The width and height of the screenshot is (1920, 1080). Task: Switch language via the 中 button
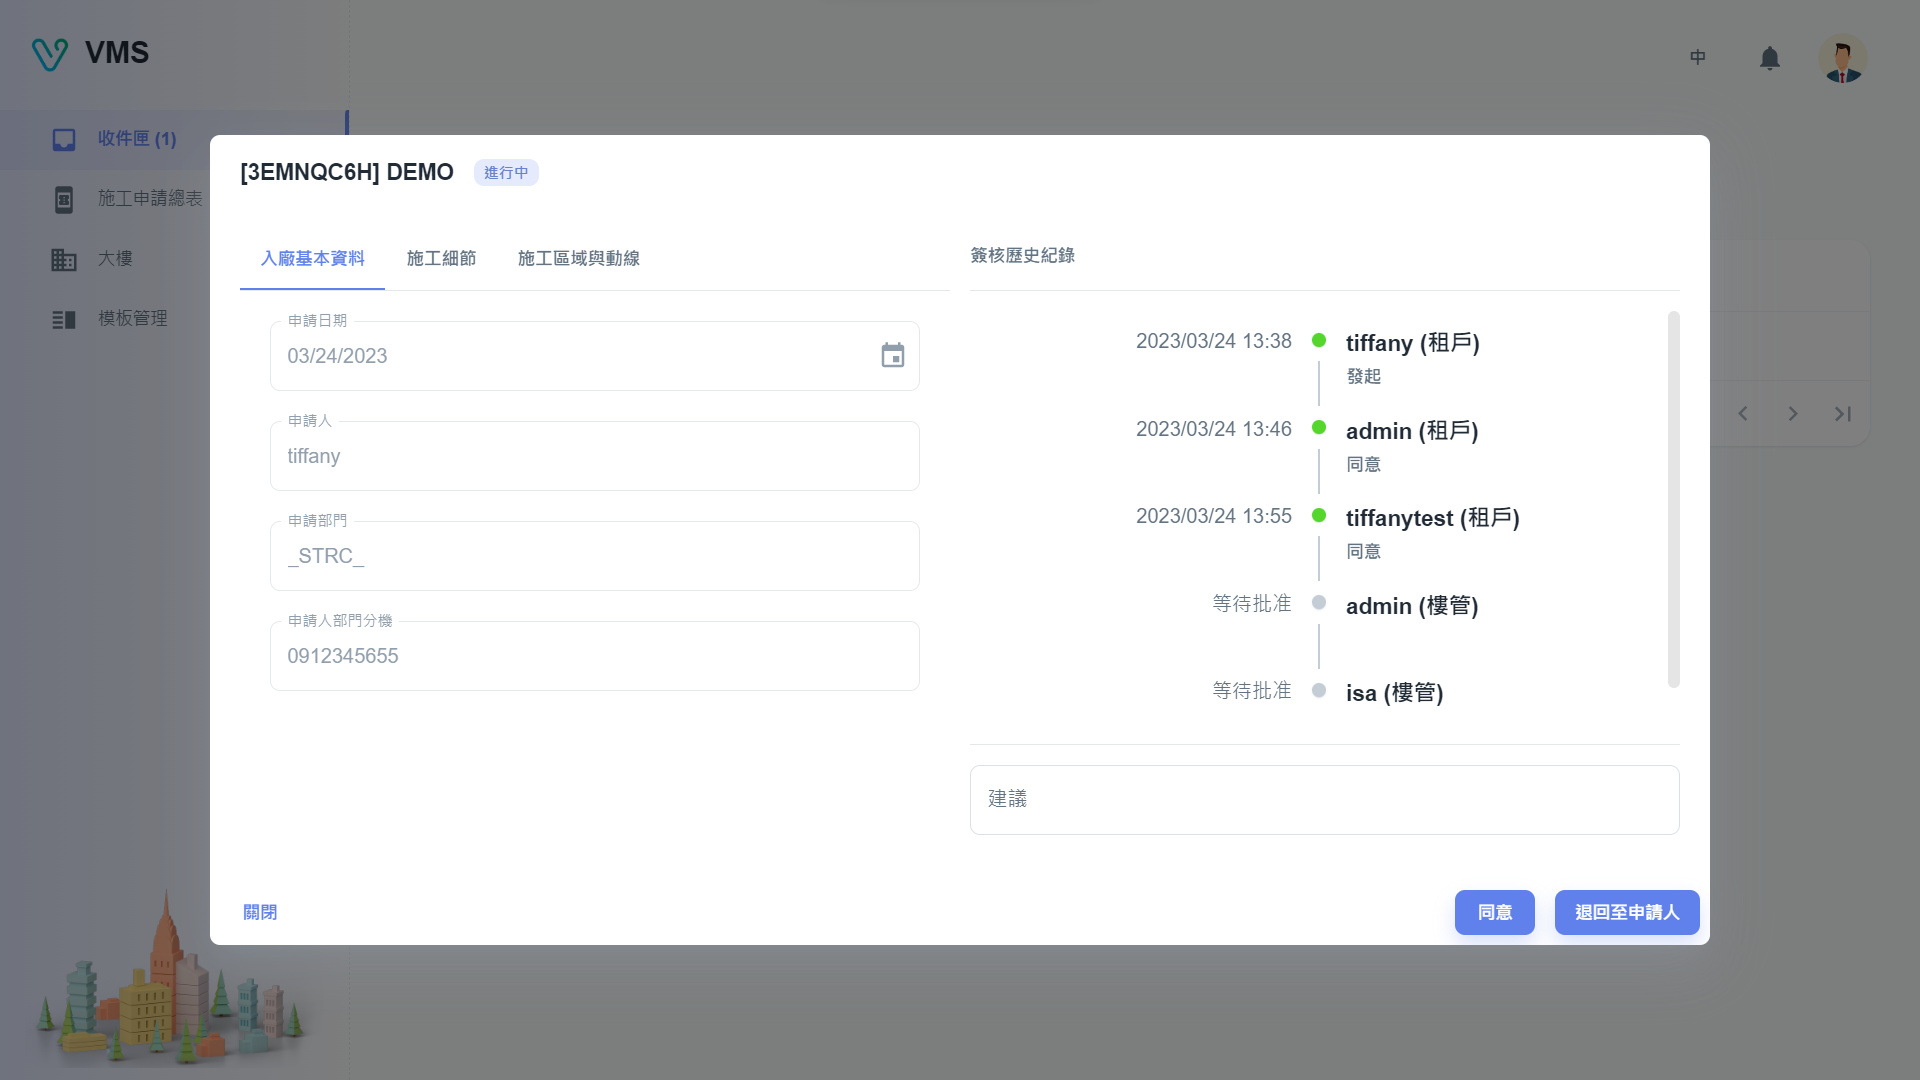click(1697, 58)
